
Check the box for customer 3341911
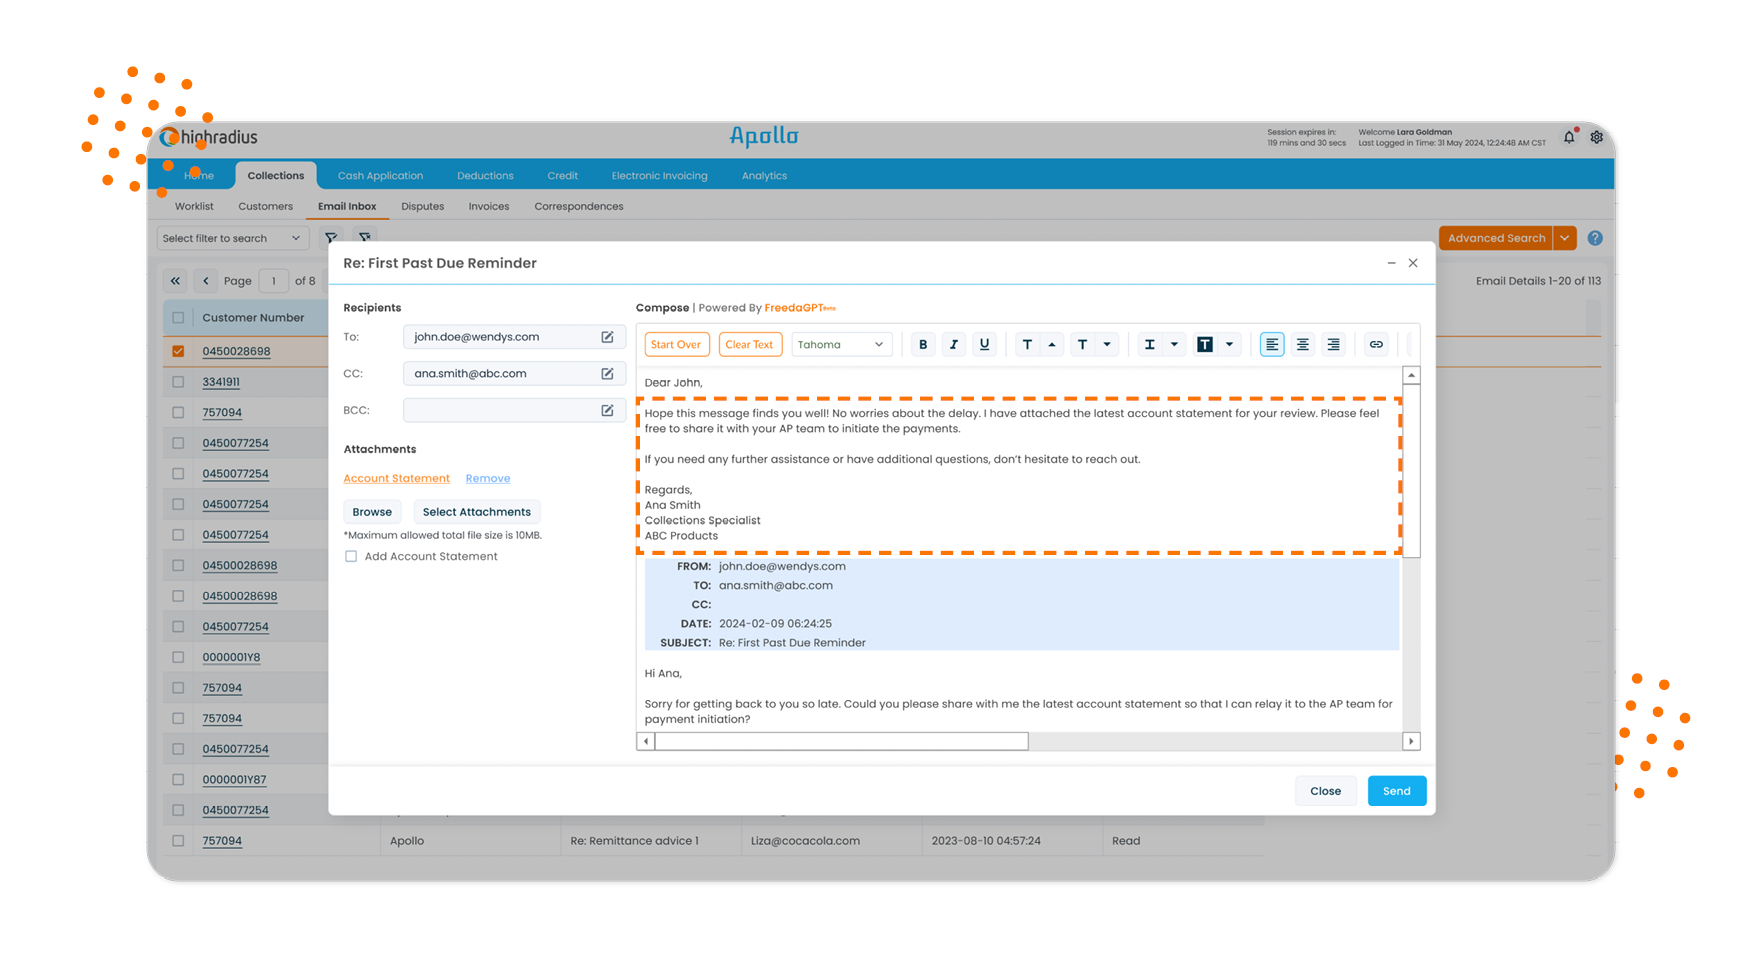point(178,382)
